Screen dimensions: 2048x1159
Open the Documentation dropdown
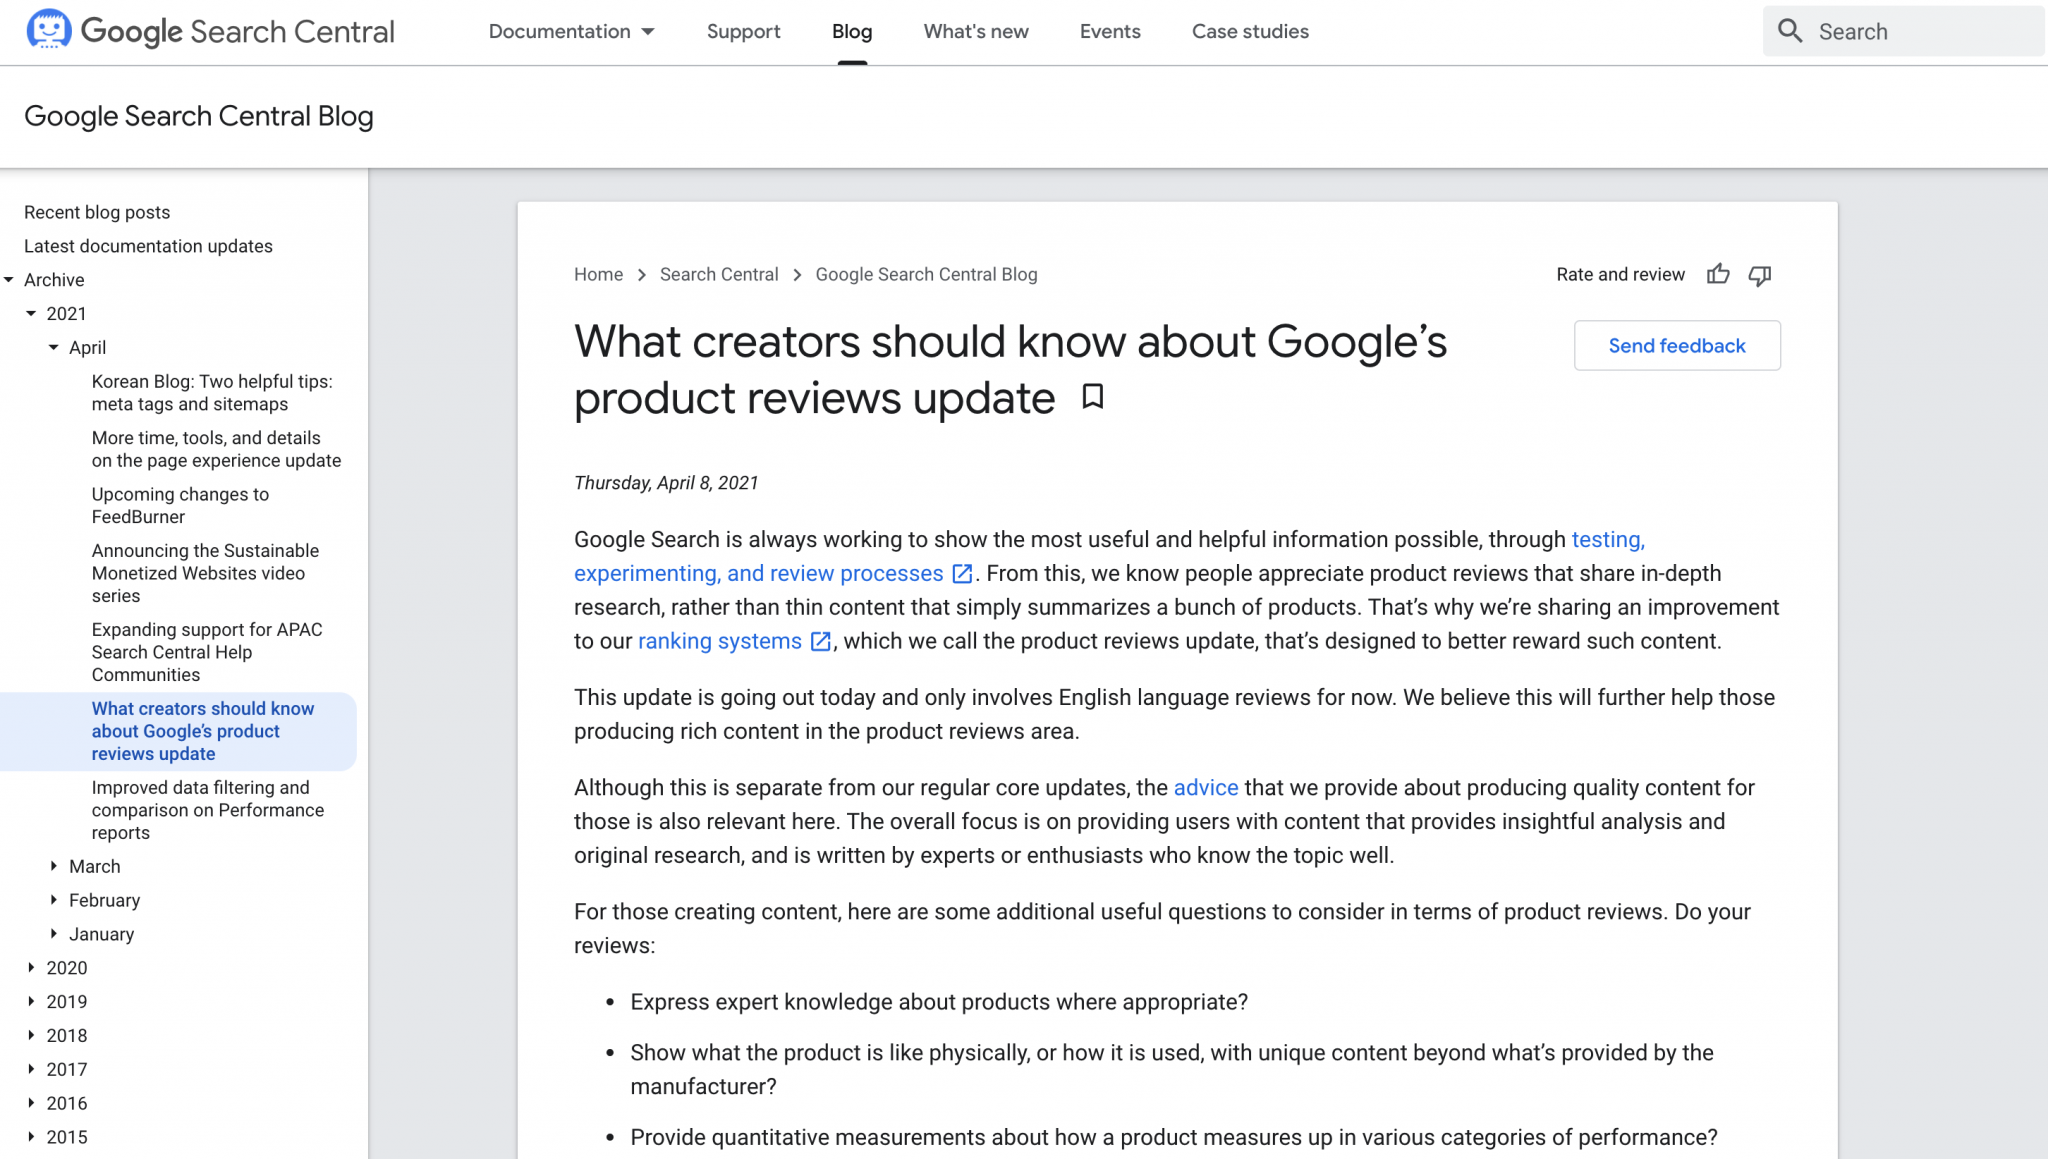pyautogui.click(x=570, y=31)
